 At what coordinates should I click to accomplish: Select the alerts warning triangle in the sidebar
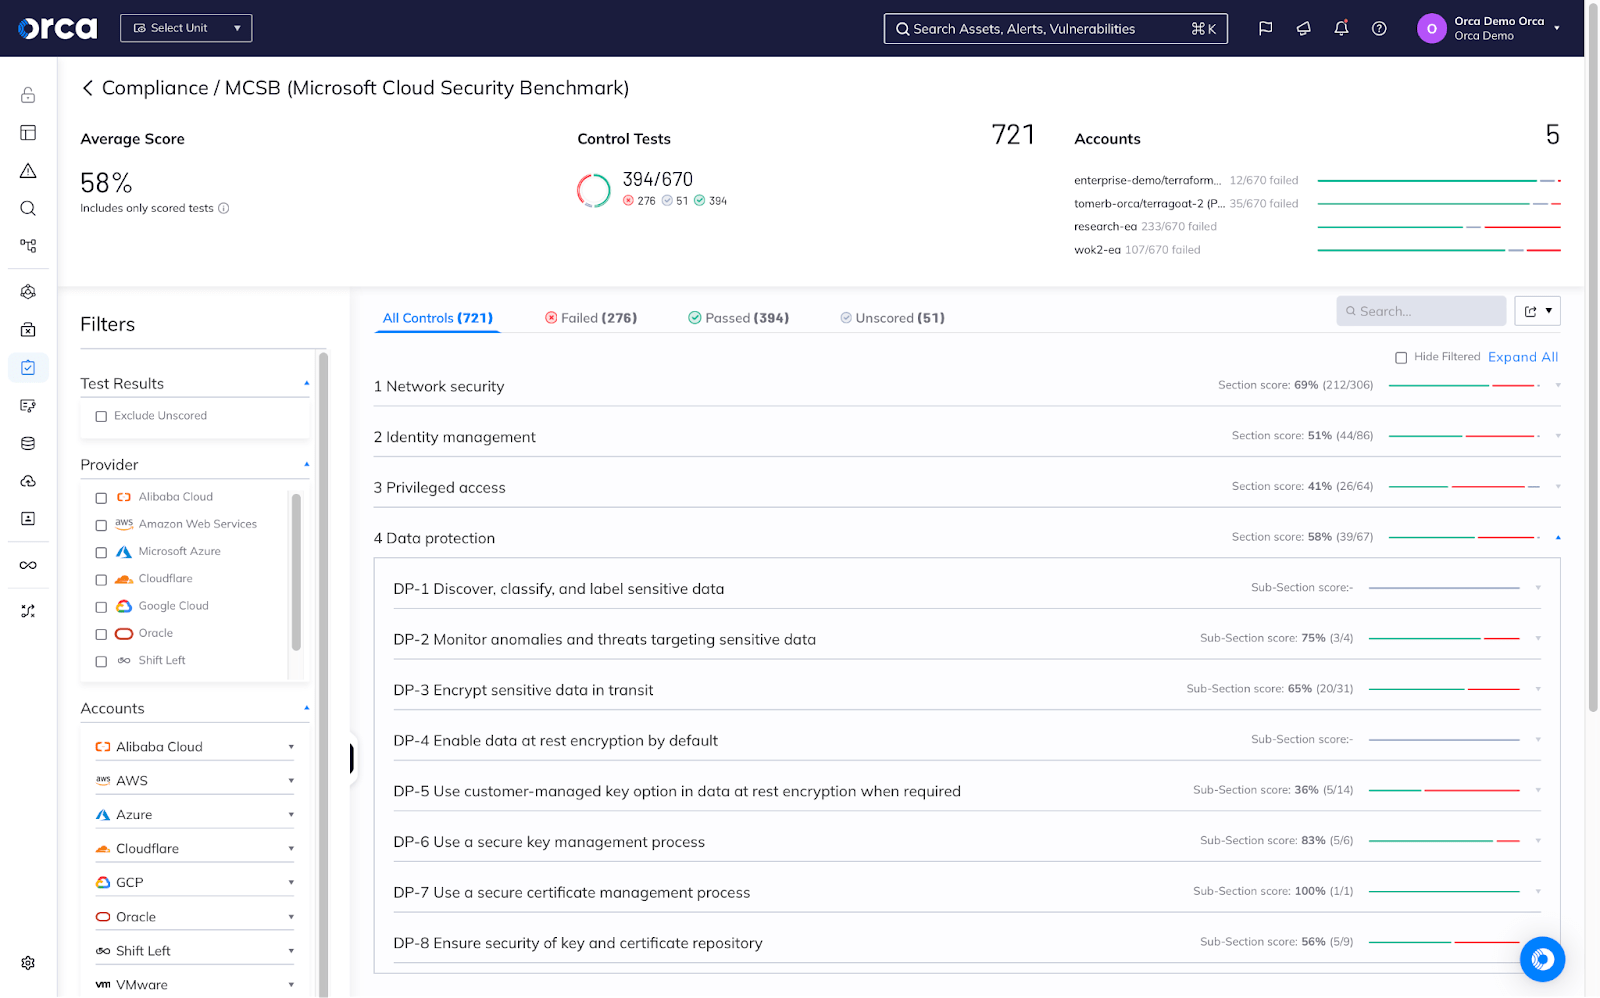27,170
